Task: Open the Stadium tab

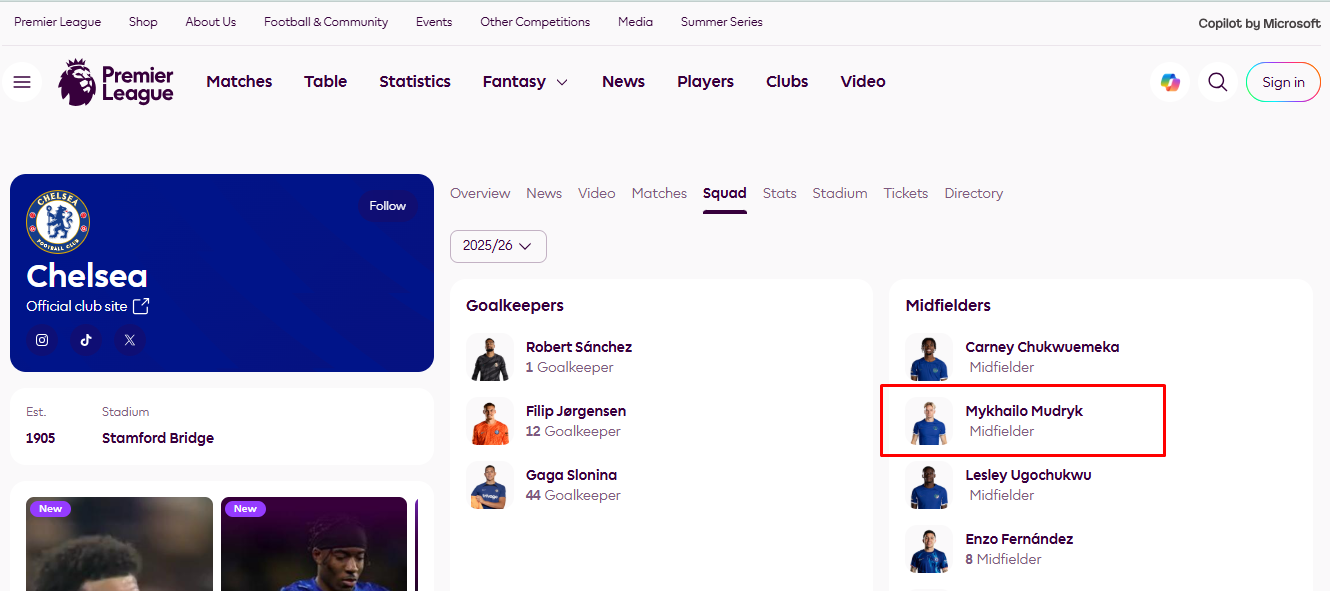Action: click(840, 193)
